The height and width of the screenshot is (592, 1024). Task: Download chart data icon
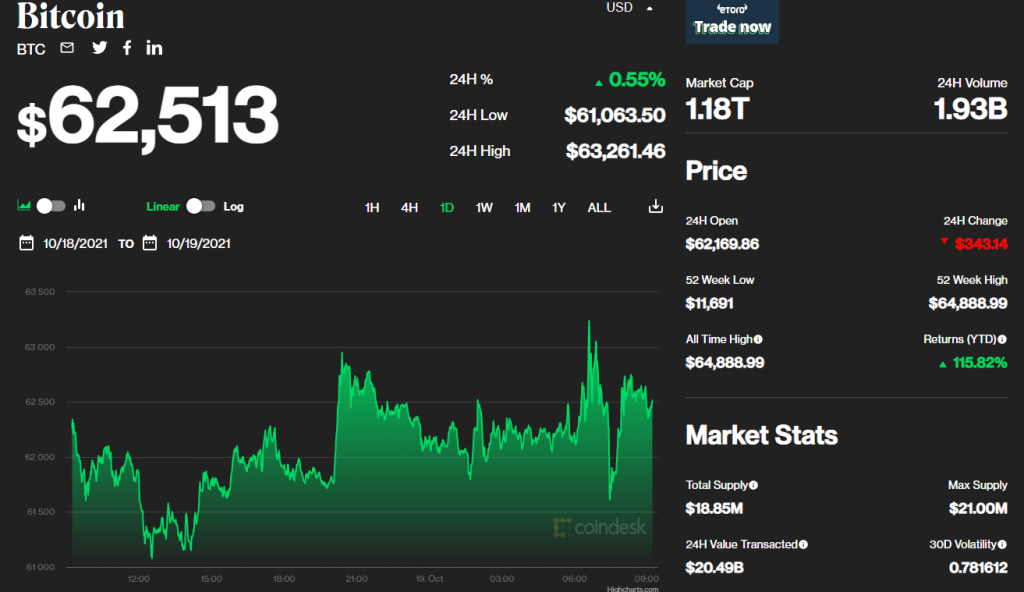point(656,206)
